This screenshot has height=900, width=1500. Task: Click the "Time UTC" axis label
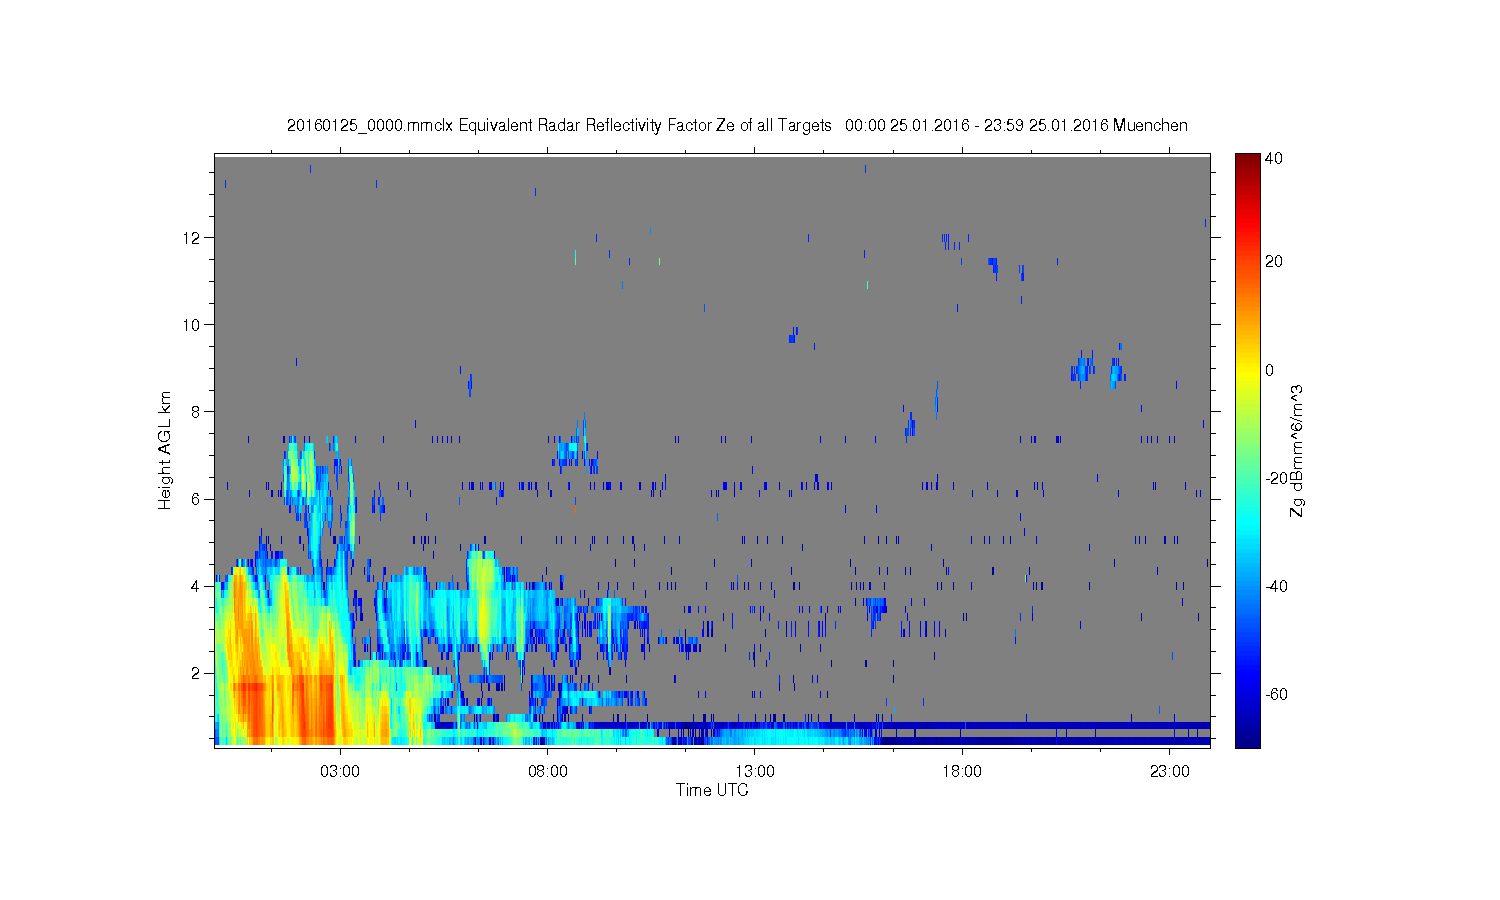pyautogui.click(x=712, y=790)
